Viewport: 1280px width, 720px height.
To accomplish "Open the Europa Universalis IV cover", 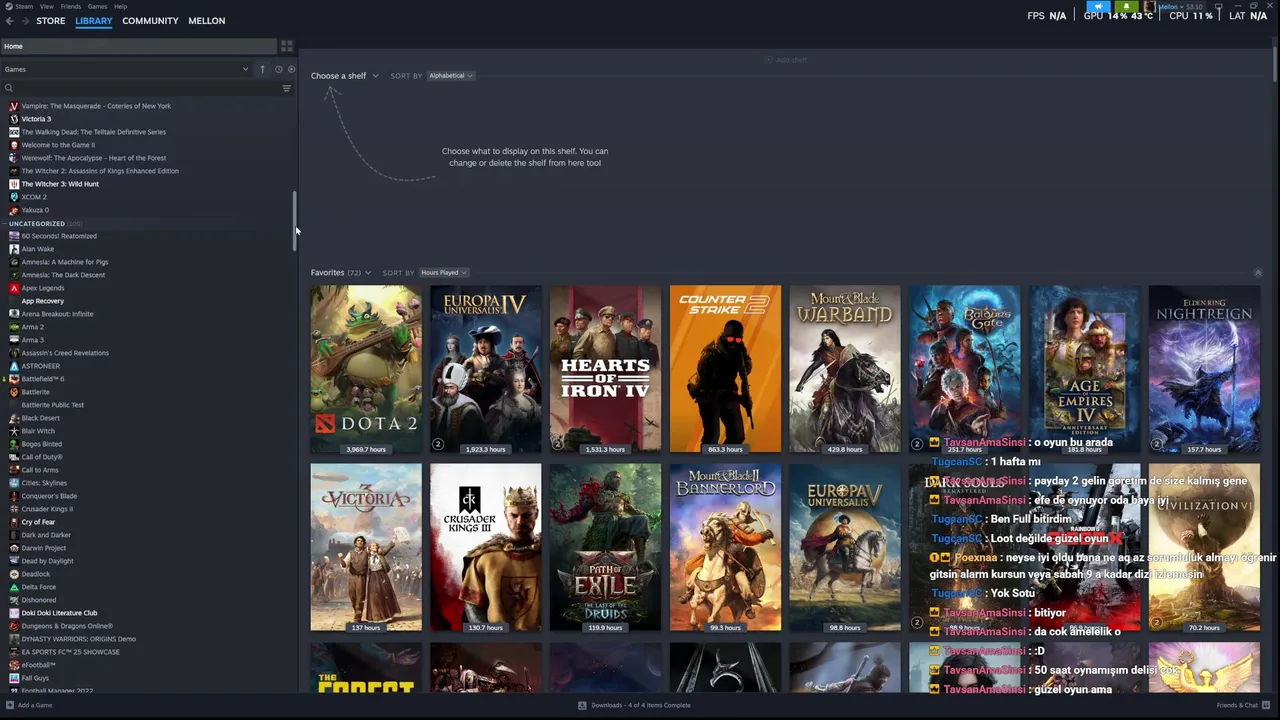I will (x=486, y=369).
